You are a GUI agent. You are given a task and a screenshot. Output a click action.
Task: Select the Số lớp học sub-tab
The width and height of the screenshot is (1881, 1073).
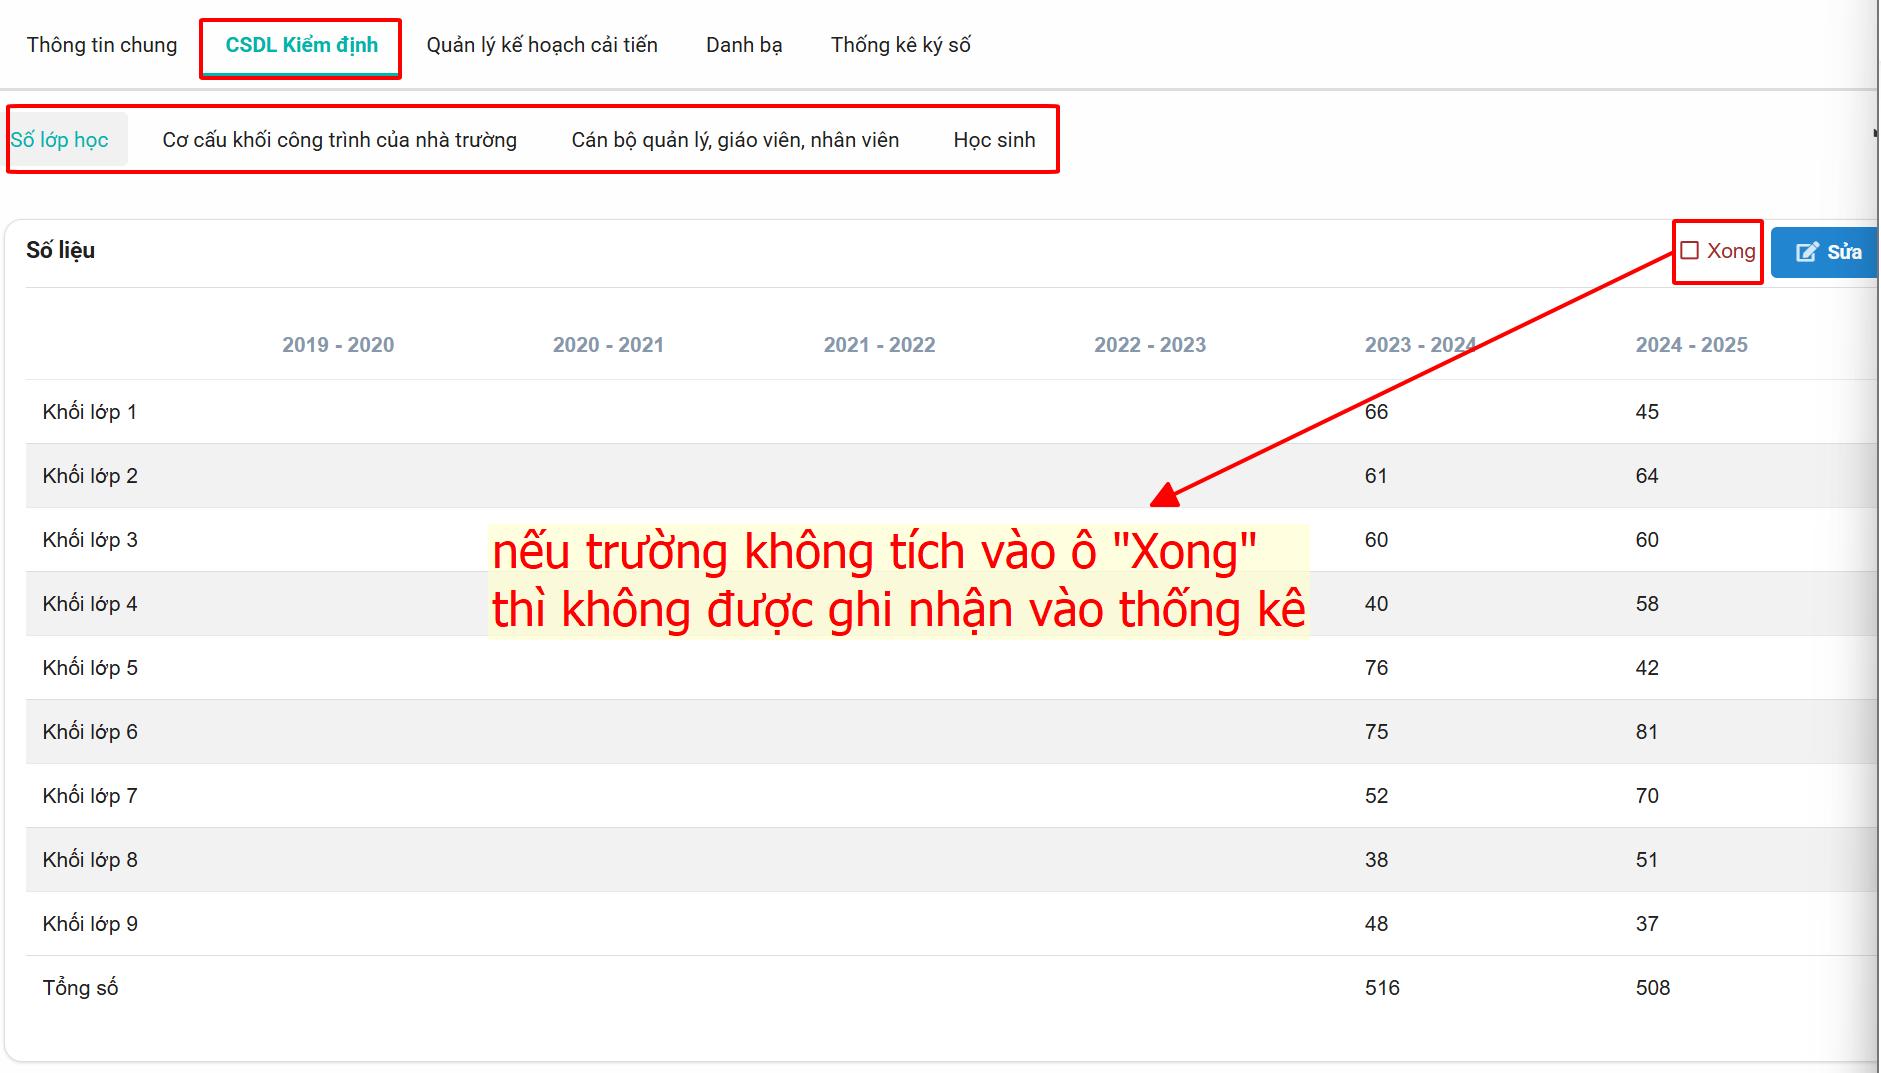pyautogui.click(x=60, y=140)
